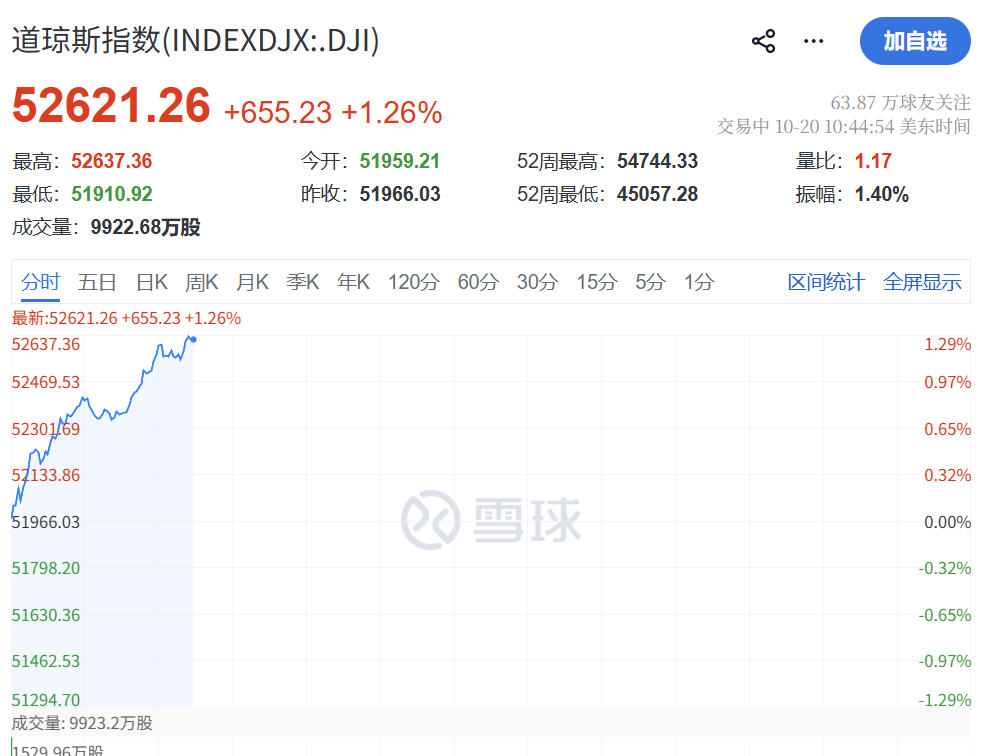Click the 加自选 button

point(915,41)
